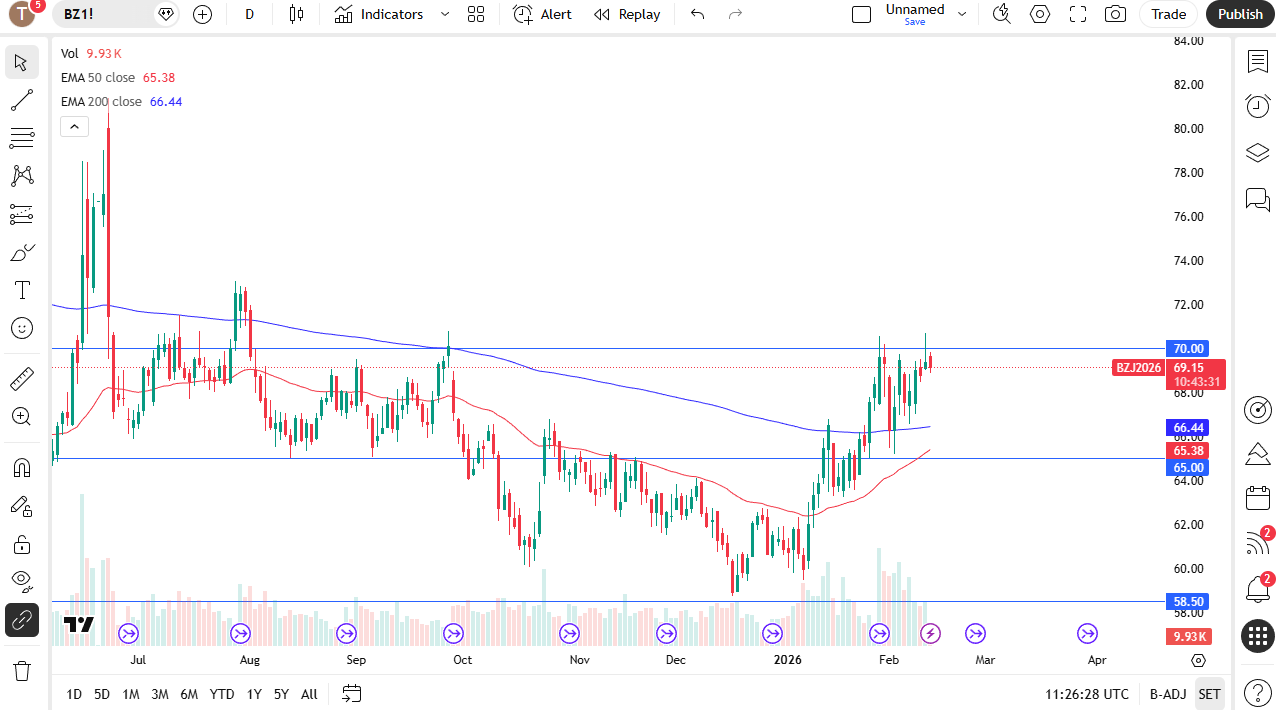Image resolution: width=1276 pixels, height=710 pixels.
Task: Open the alerts clock panel
Action: tap(1257, 105)
